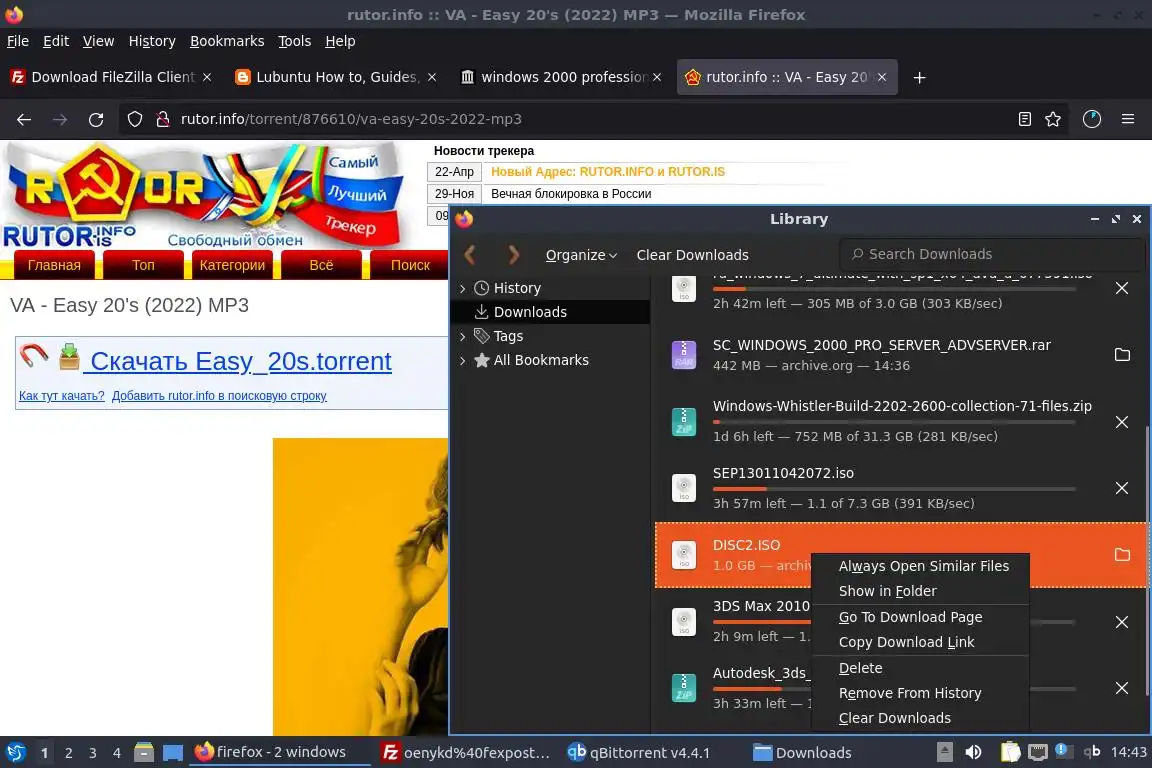Open the Help menu
The width and height of the screenshot is (1152, 768).
tap(340, 41)
